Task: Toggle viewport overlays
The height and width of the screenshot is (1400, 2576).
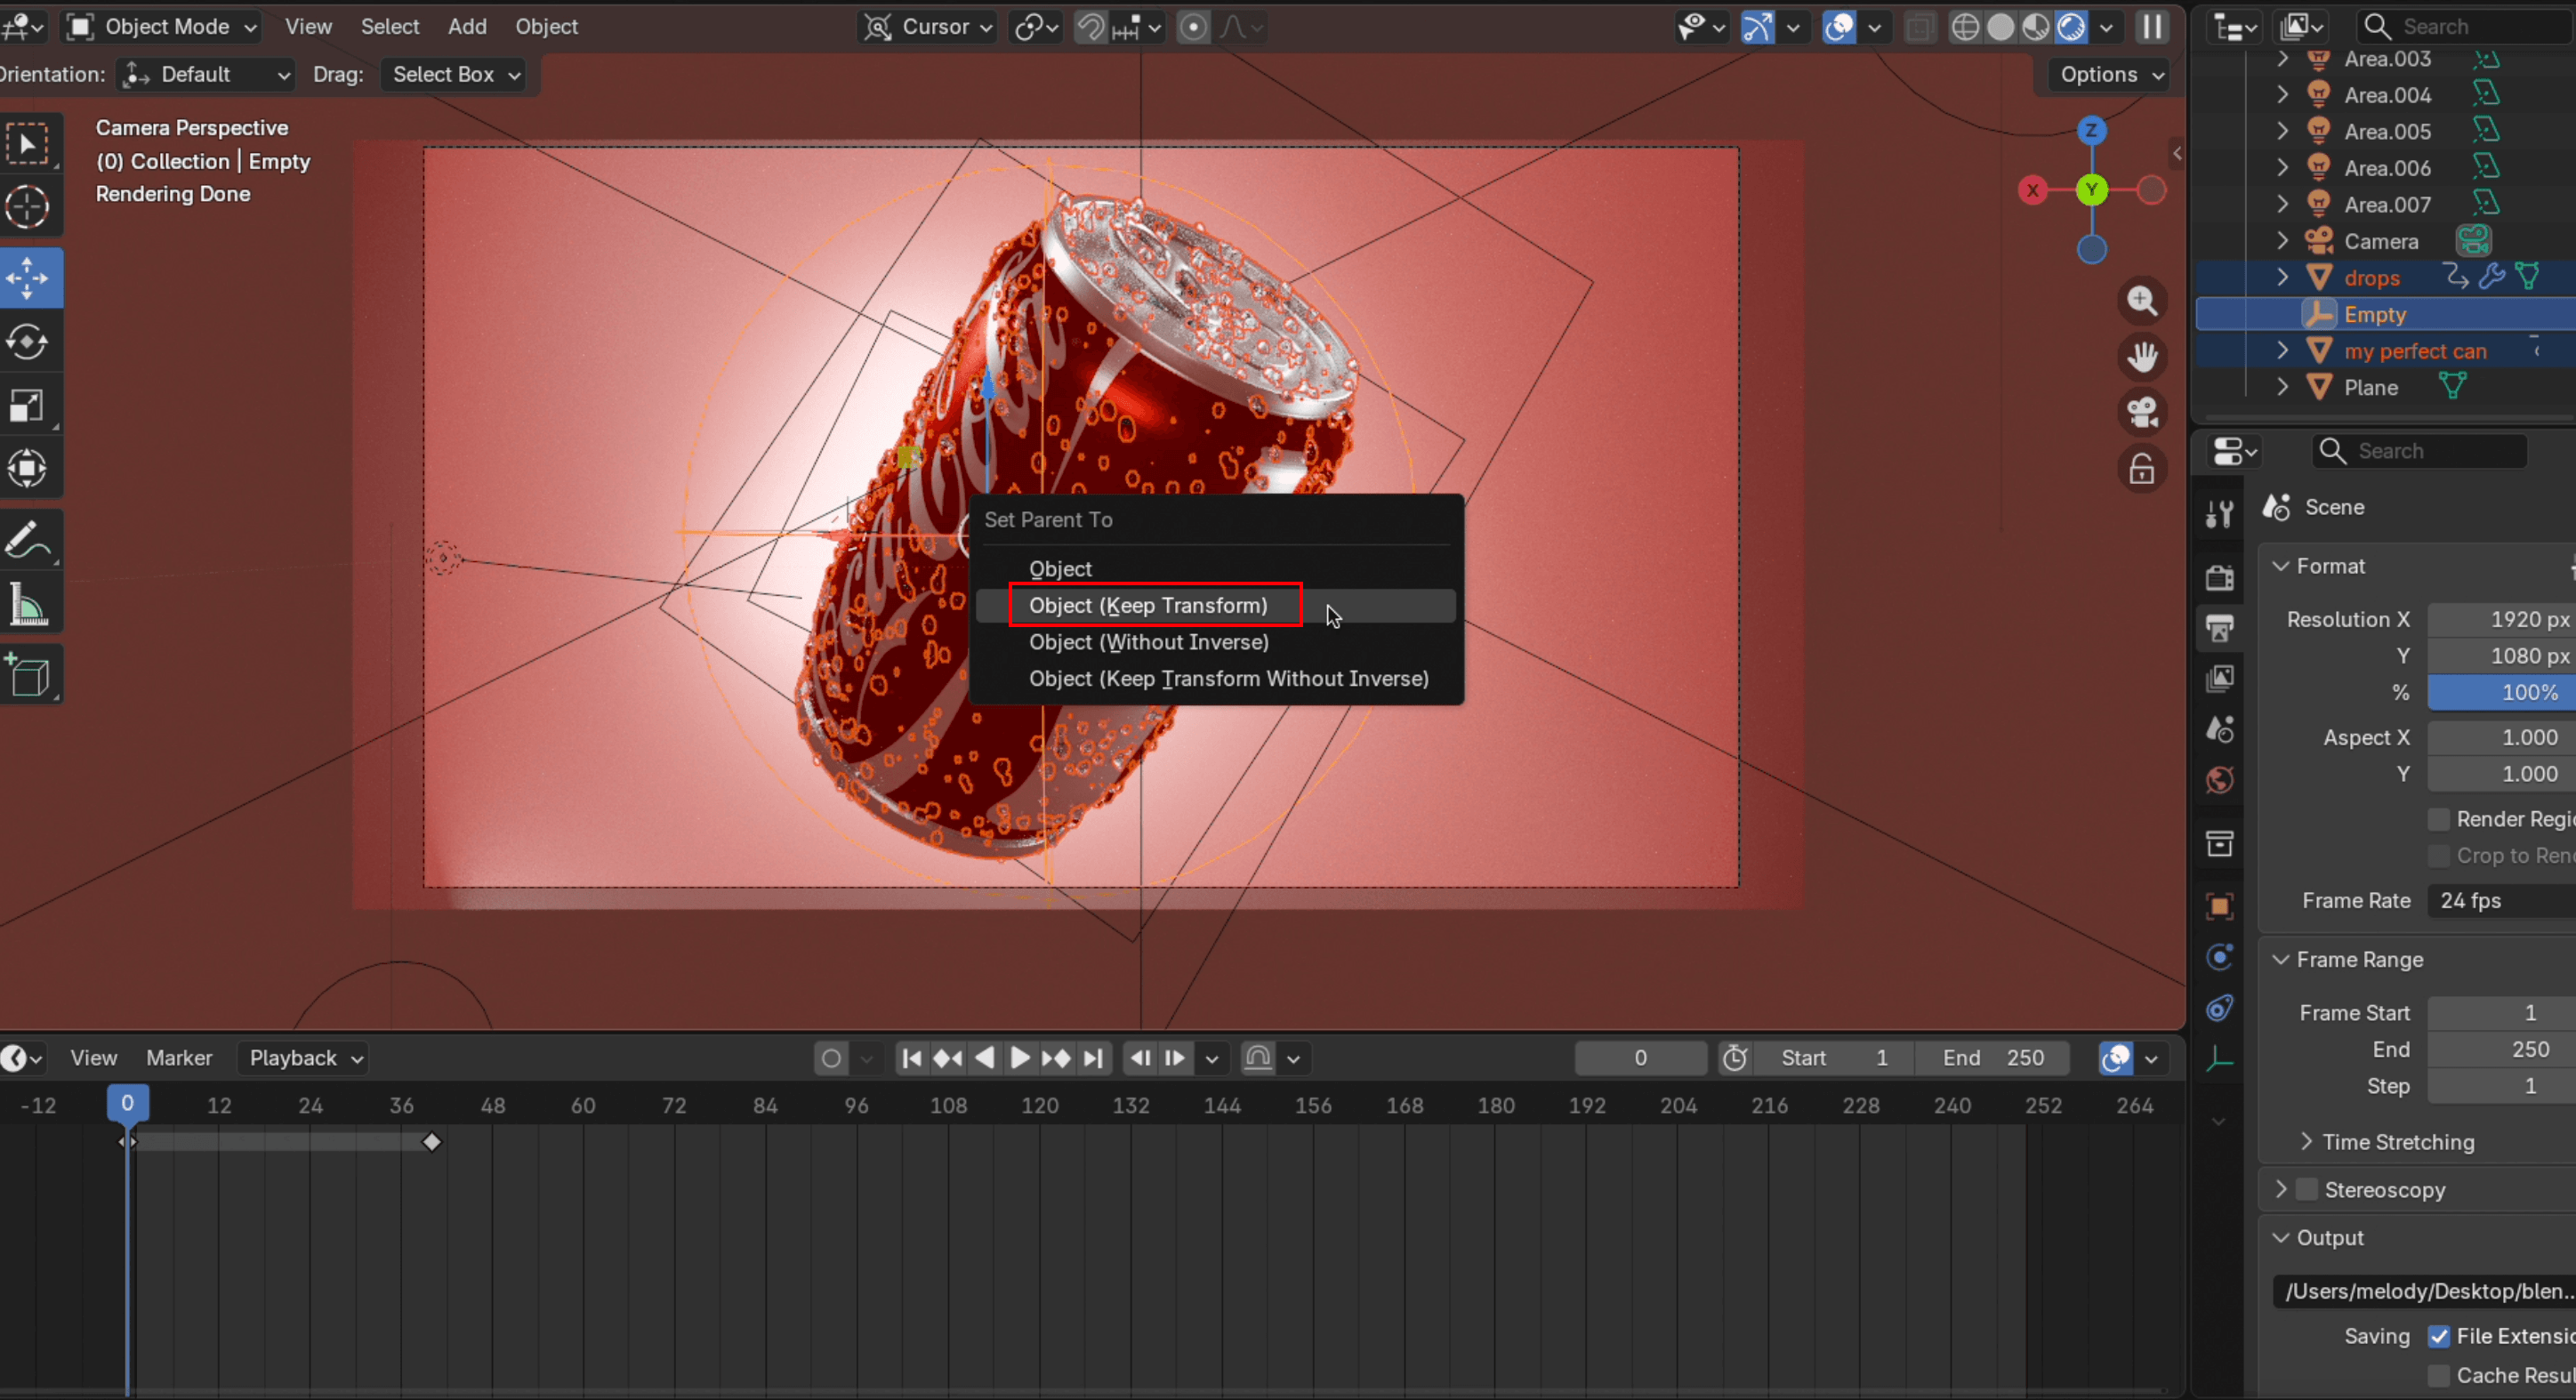Action: [1839, 27]
